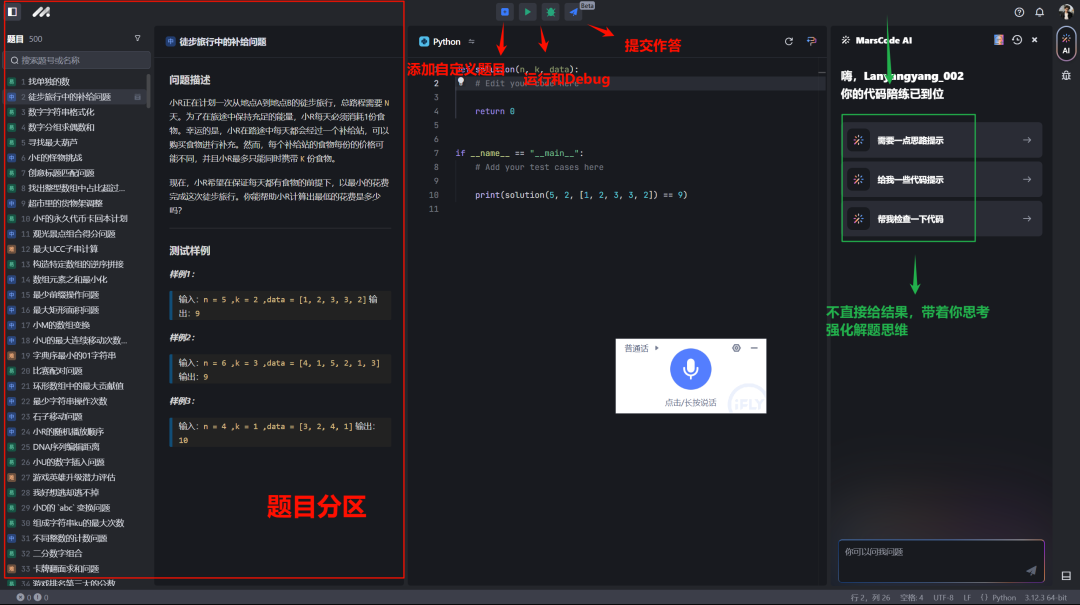Click the errors and warnings status indicator
The image size is (1080, 605).
click(x=32, y=597)
